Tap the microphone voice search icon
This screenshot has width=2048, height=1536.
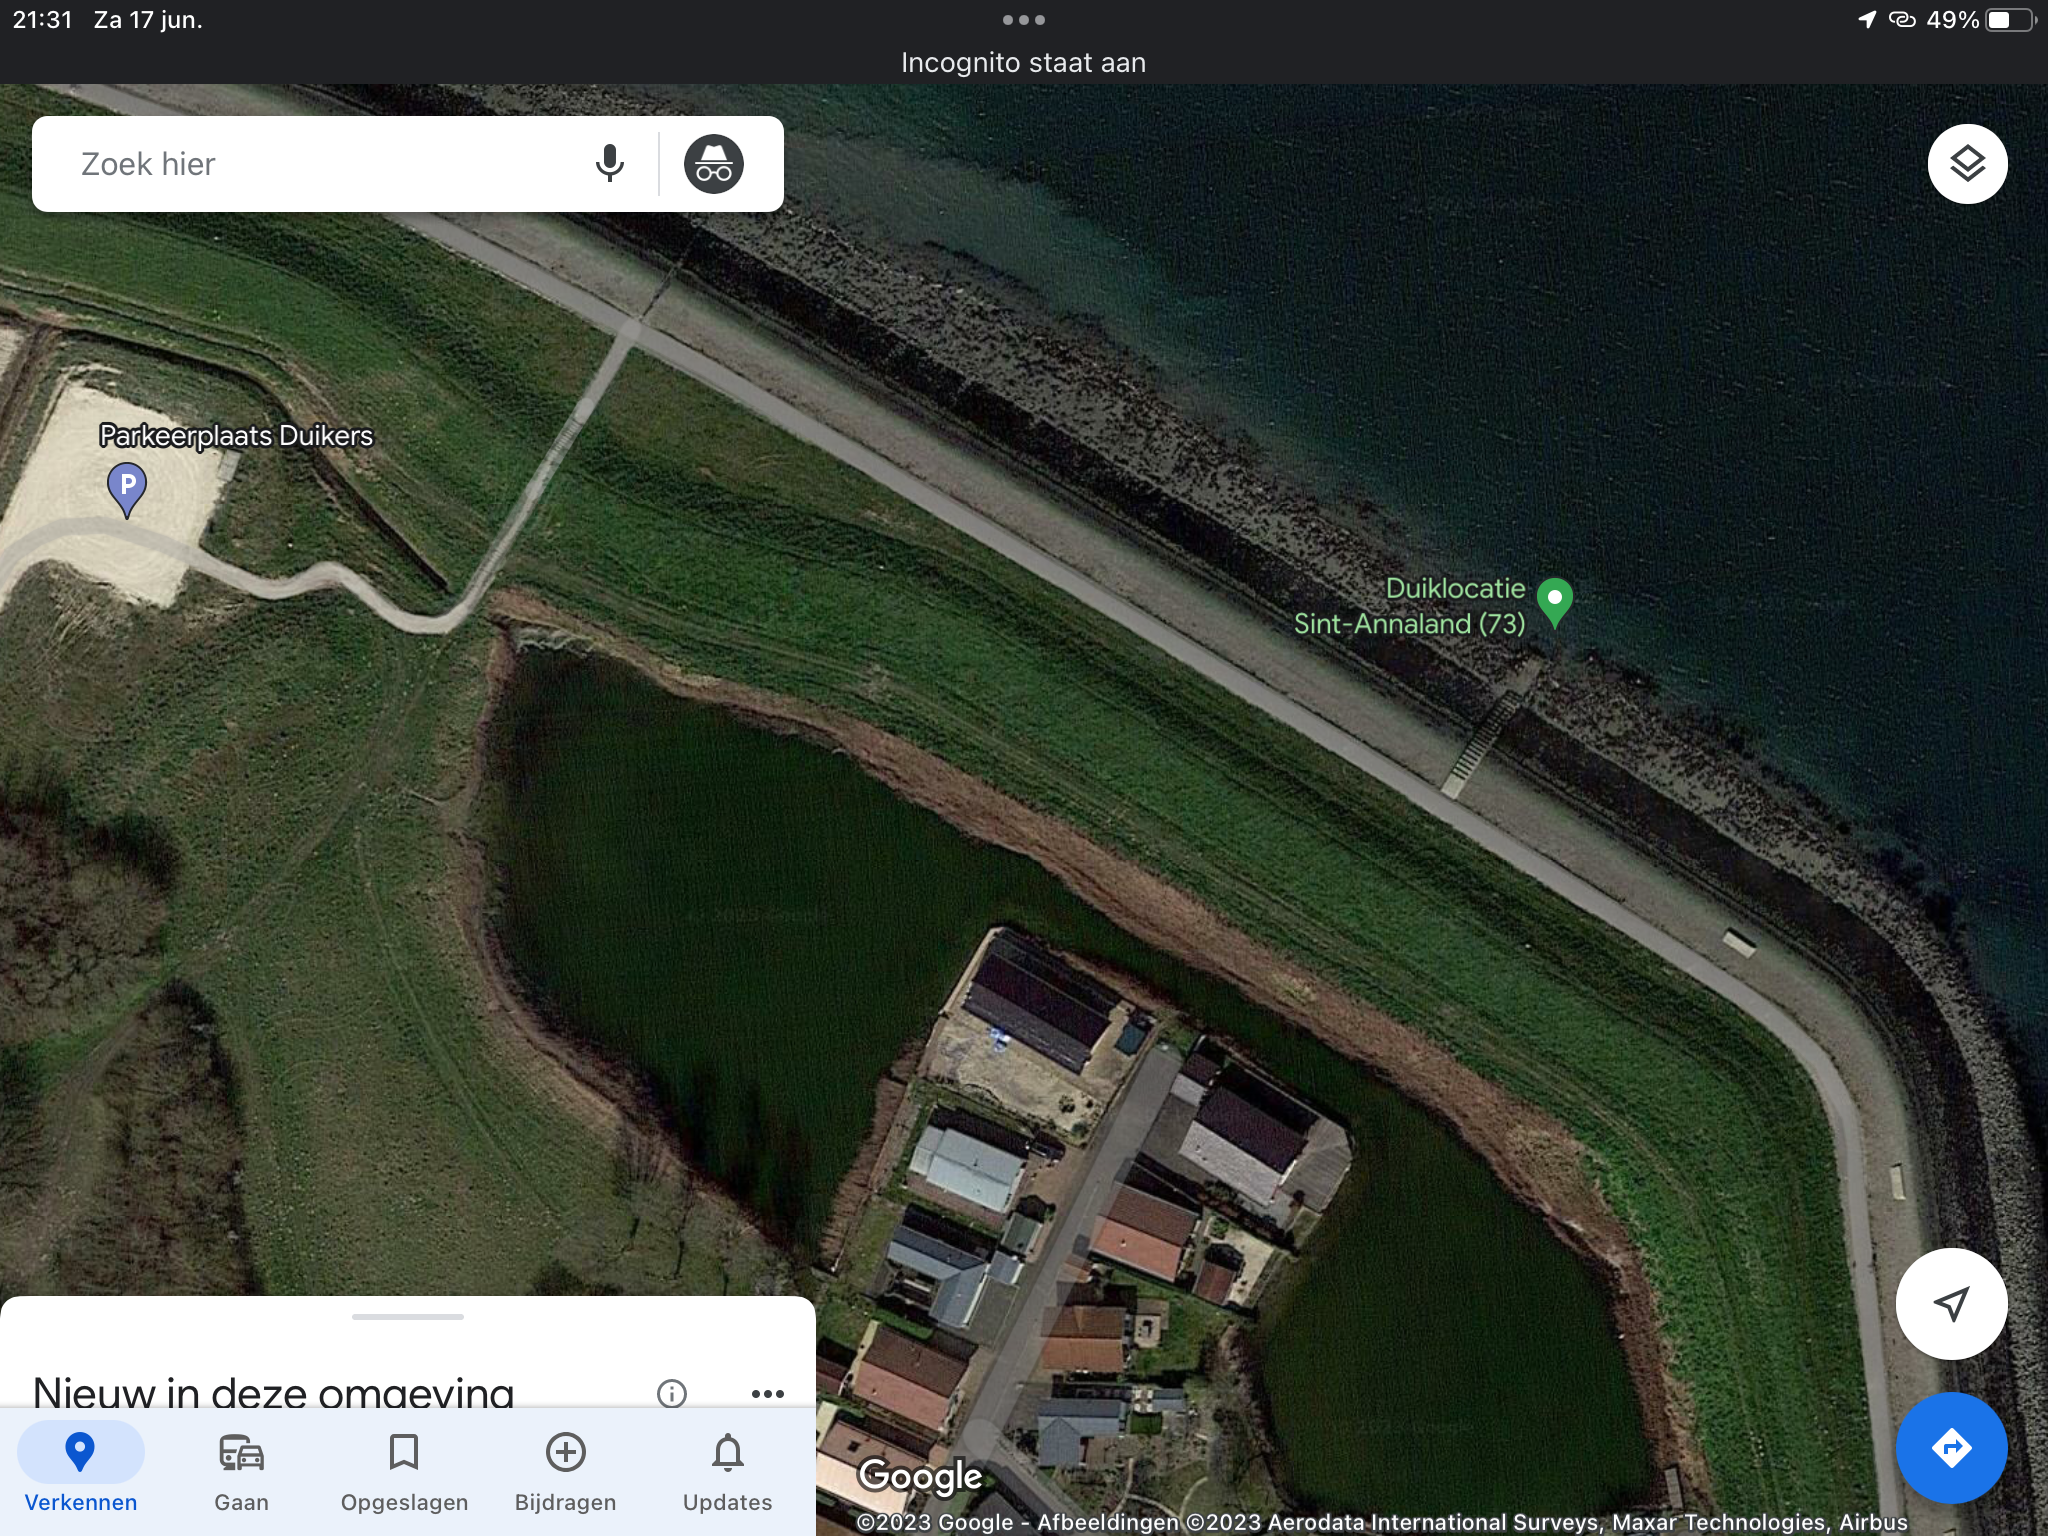609,164
